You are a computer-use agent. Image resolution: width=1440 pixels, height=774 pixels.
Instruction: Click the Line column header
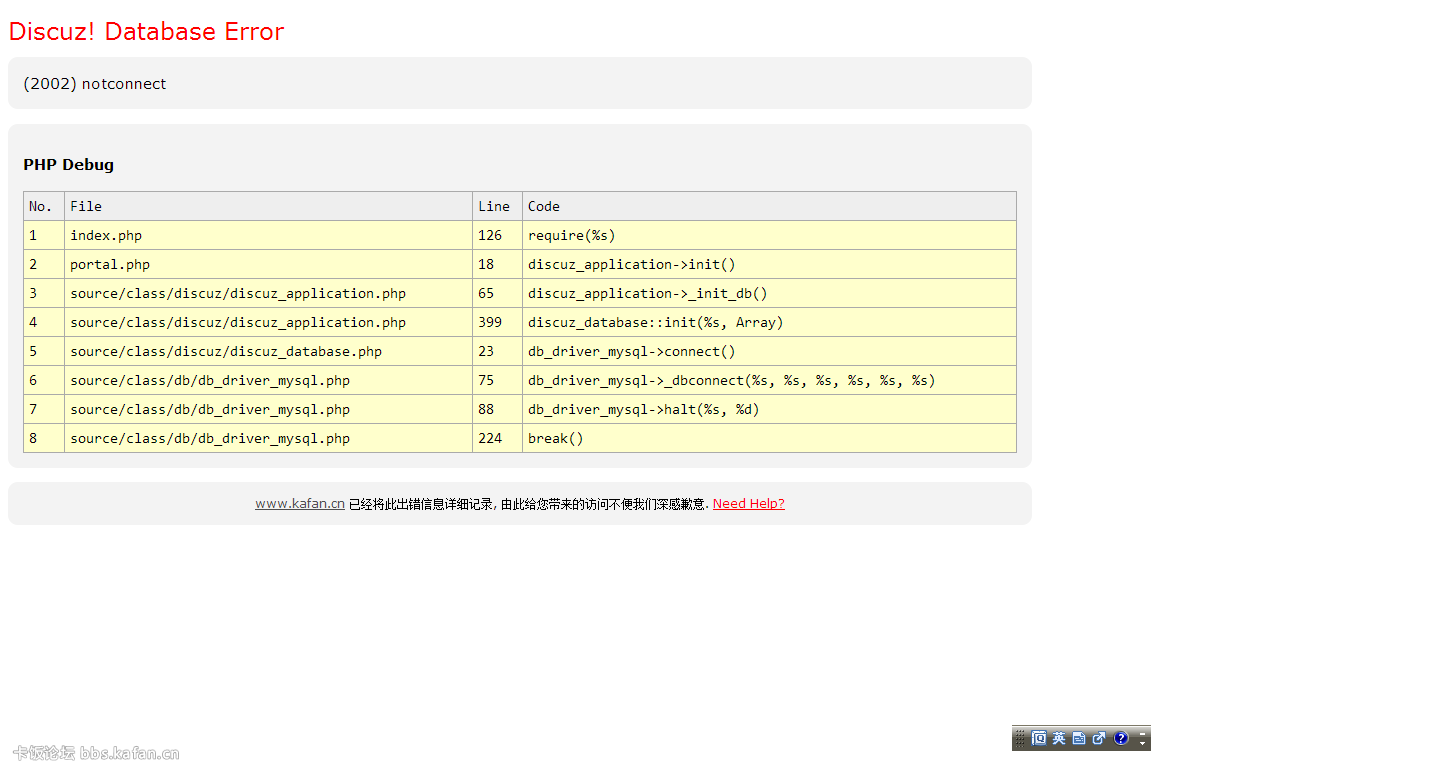[498, 206]
